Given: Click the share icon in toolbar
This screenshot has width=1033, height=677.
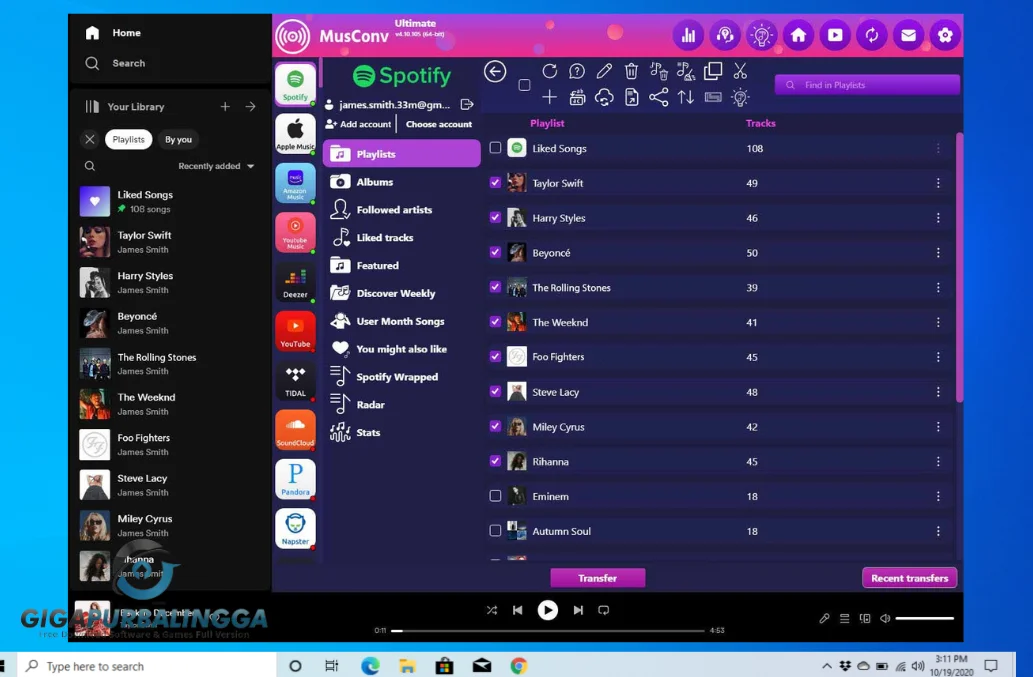Looking at the screenshot, I should tap(658, 97).
